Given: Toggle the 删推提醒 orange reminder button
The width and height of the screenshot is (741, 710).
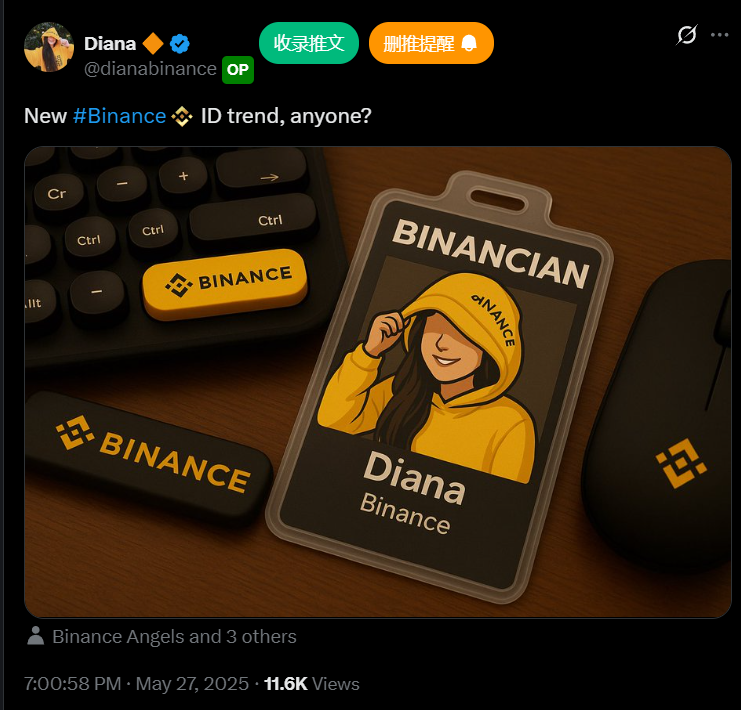Looking at the screenshot, I should 431,43.
